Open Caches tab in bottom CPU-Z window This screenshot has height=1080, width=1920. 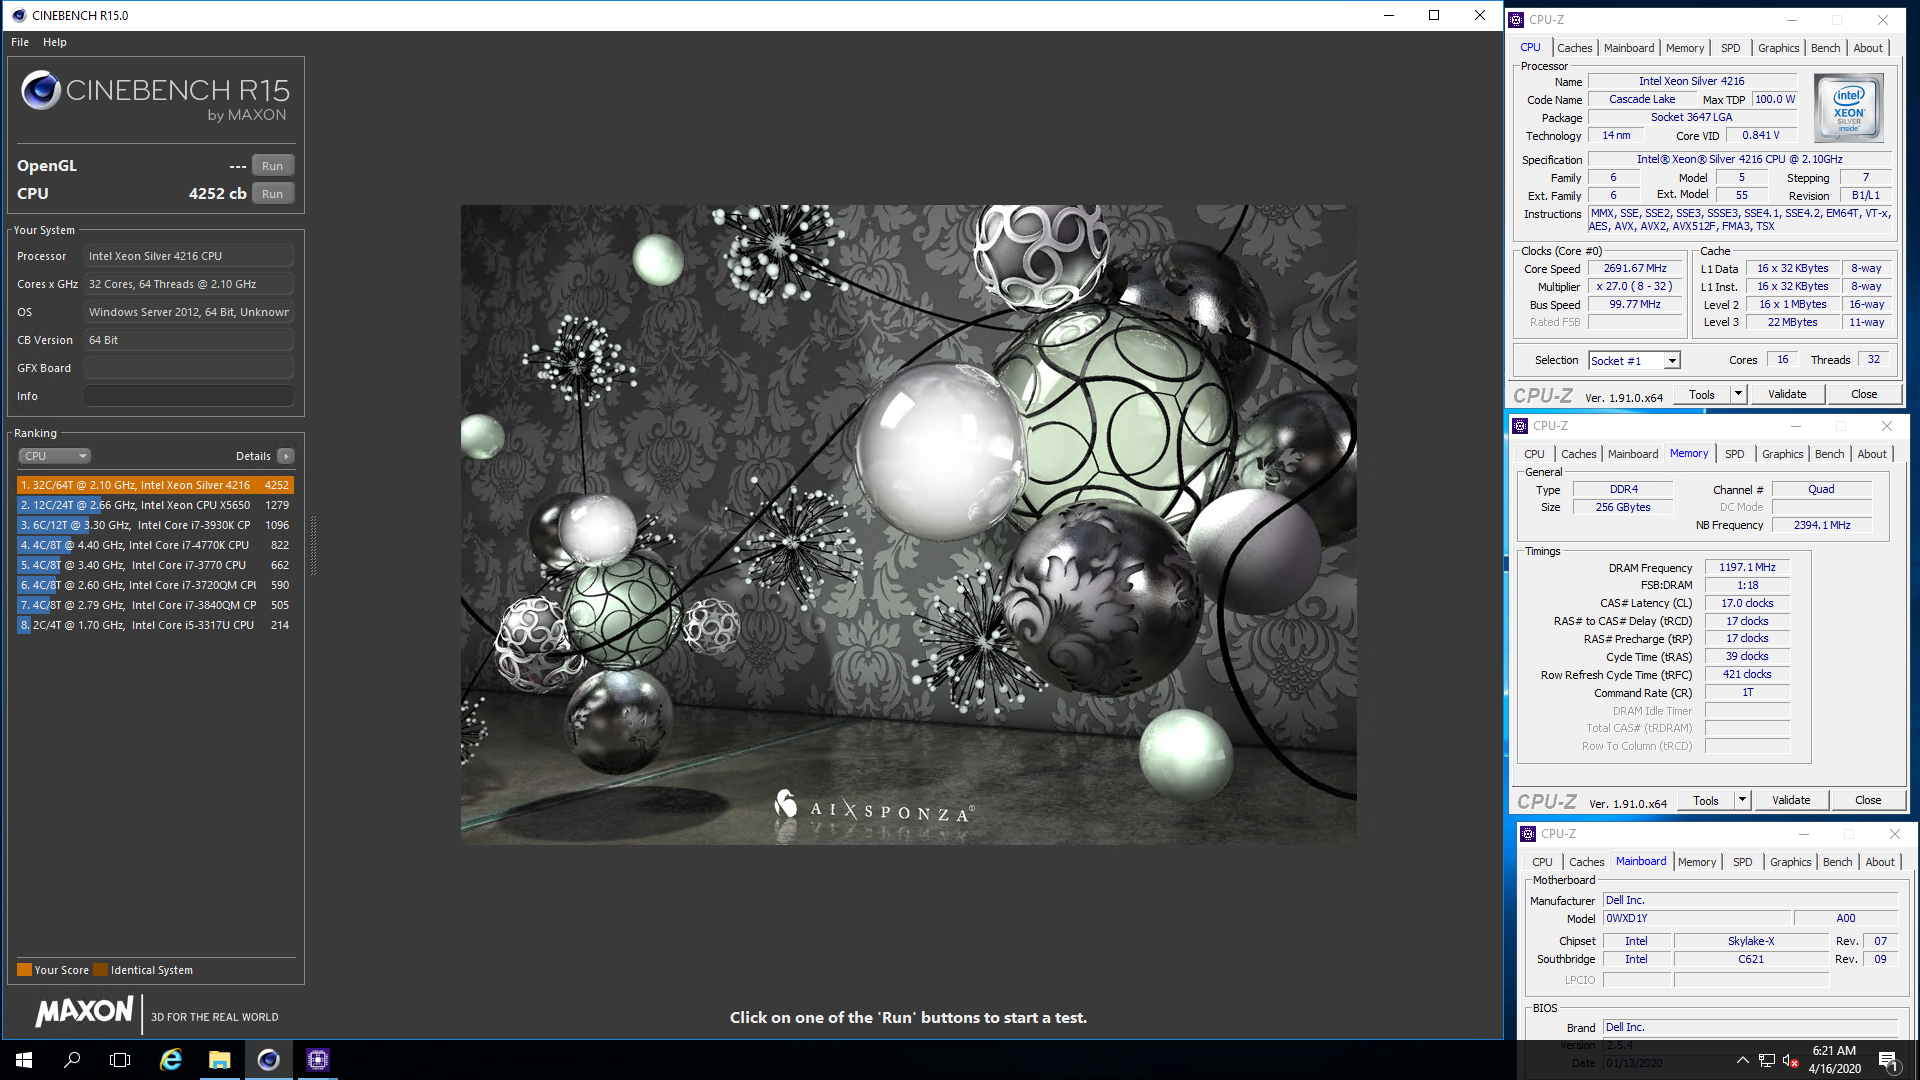tap(1586, 862)
